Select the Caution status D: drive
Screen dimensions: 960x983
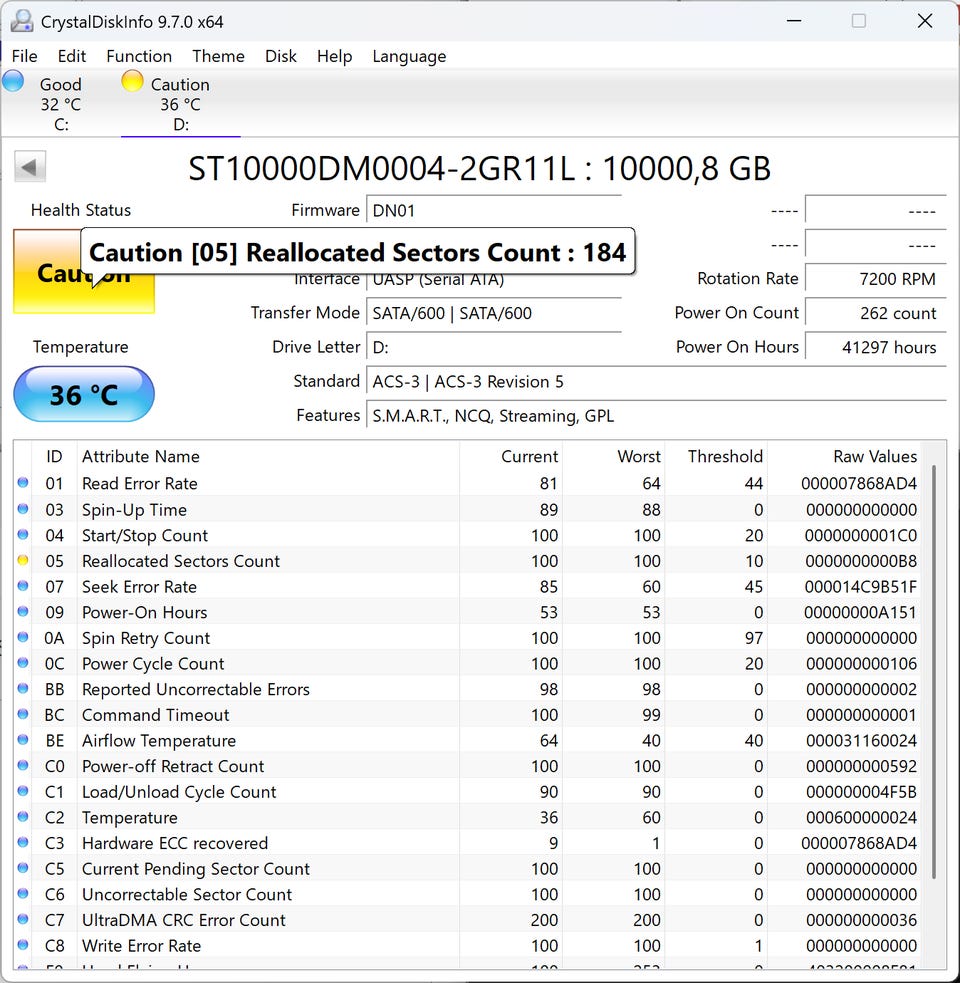[180, 104]
